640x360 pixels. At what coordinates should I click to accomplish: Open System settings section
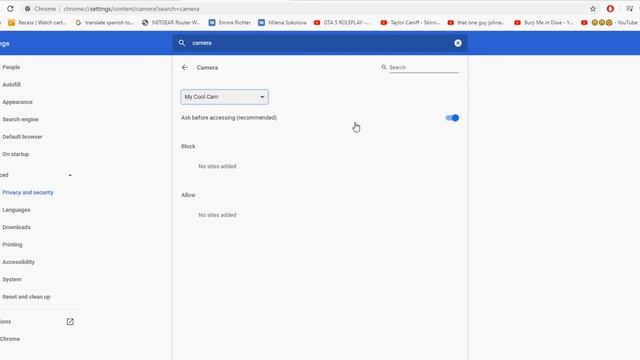[x=11, y=280]
